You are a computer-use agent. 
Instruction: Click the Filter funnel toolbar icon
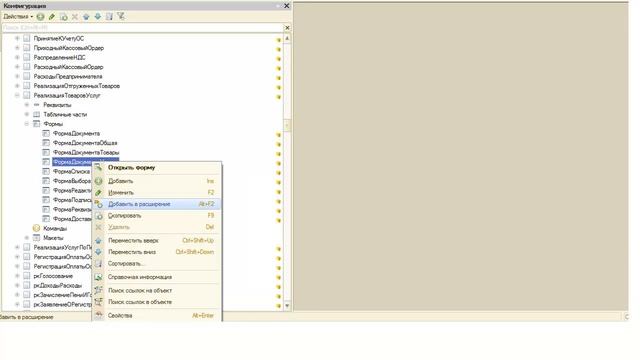coord(121,17)
